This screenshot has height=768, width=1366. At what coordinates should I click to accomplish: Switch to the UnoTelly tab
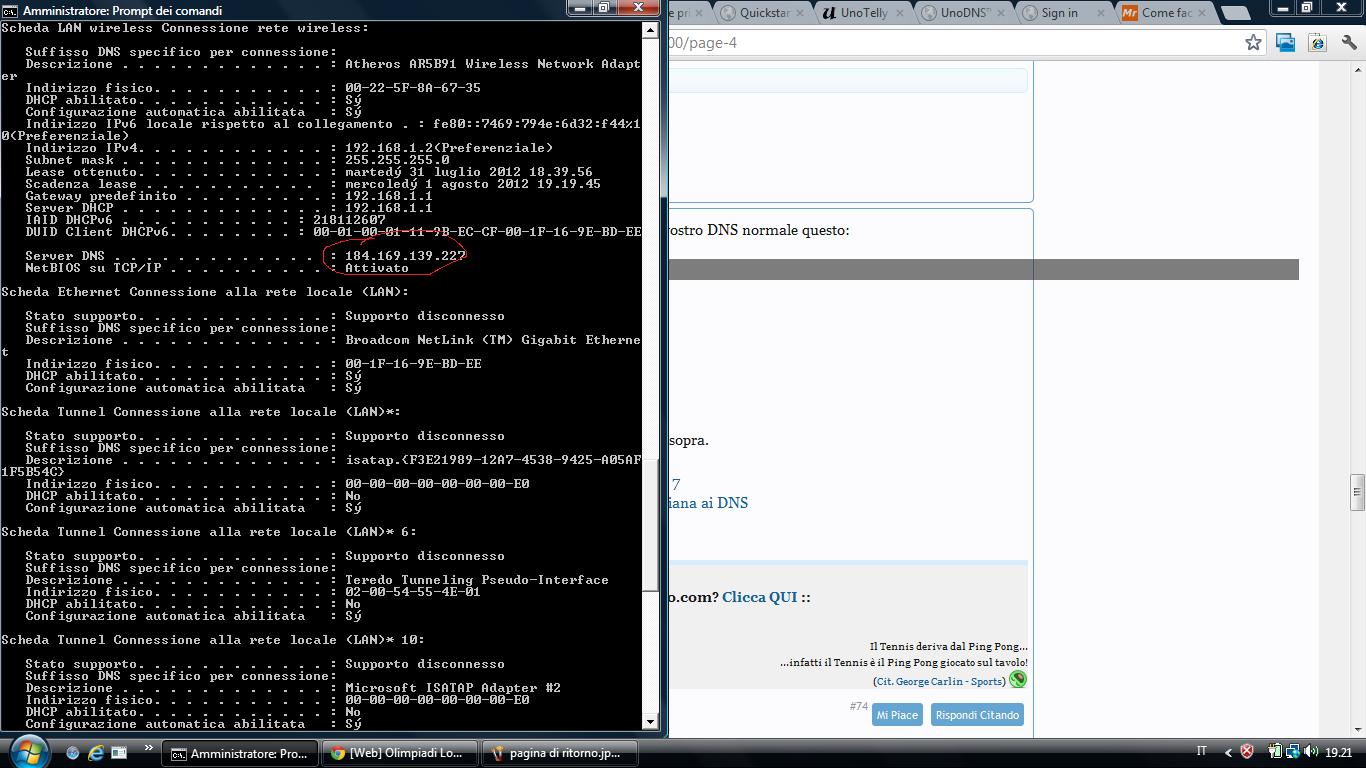point(863,13)
